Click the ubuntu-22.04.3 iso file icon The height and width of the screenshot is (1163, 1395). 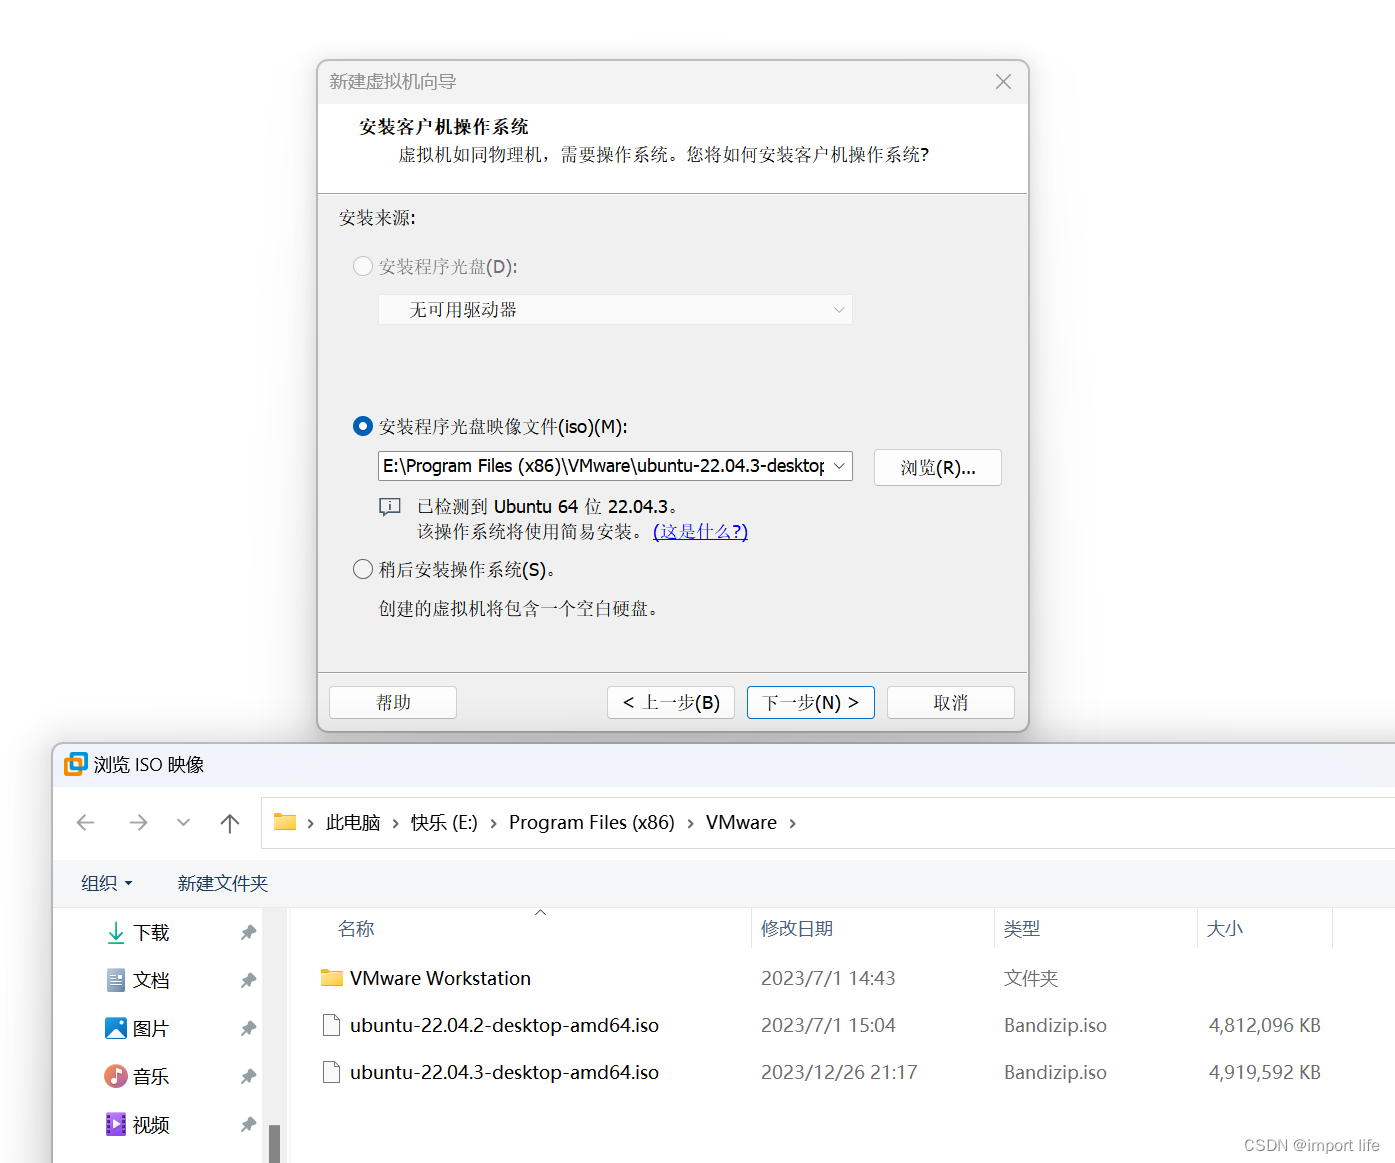click(332, 1072)
